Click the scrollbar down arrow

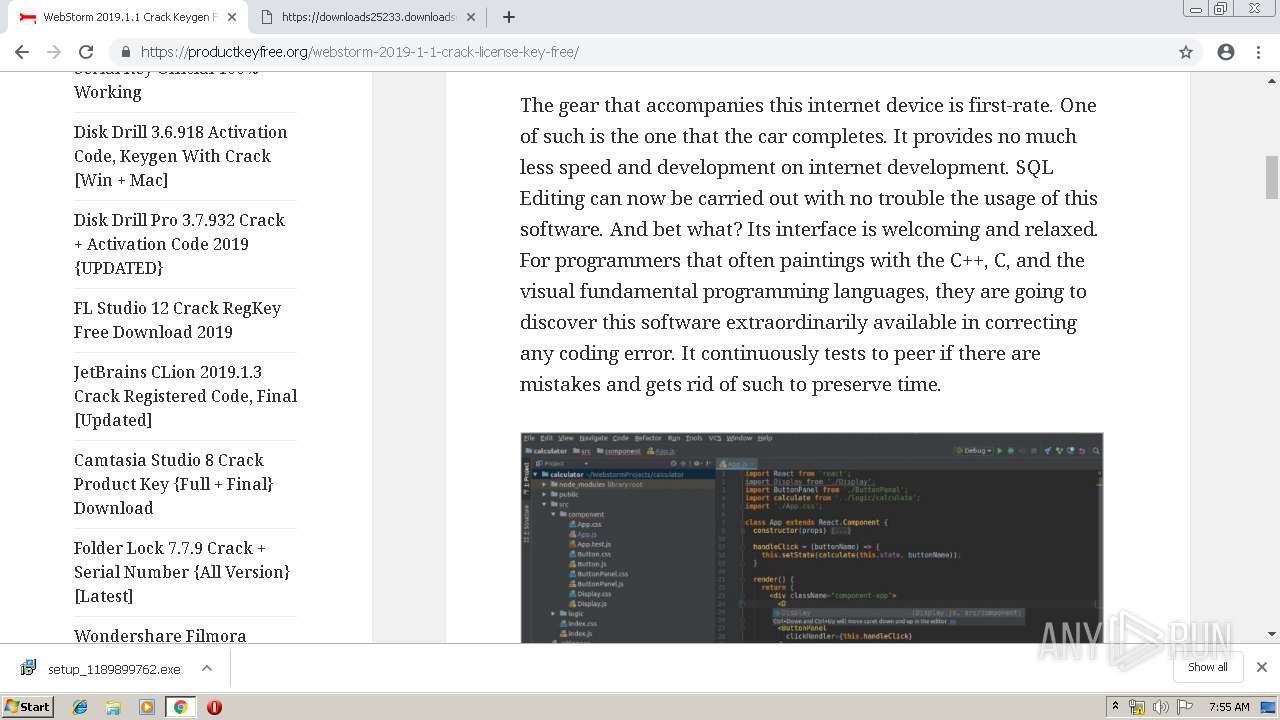click(x=1272, y=634)
